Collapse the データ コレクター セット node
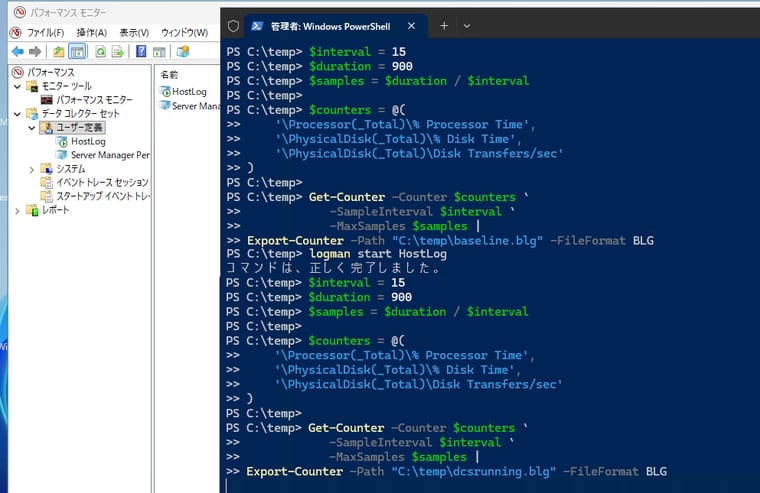The image size is (760, 493). pyautogui.click(x=17, y=114)
